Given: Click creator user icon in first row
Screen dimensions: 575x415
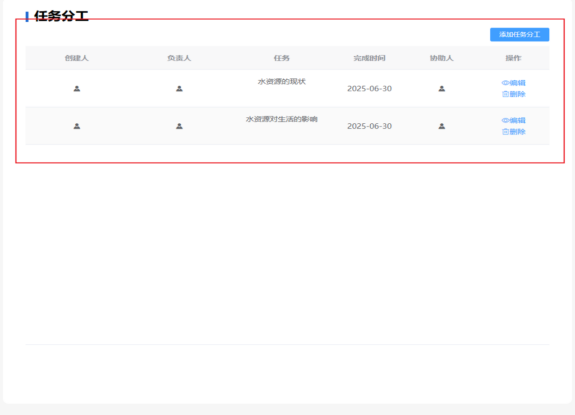Looking at the screenshot, I should click(77, 89).
